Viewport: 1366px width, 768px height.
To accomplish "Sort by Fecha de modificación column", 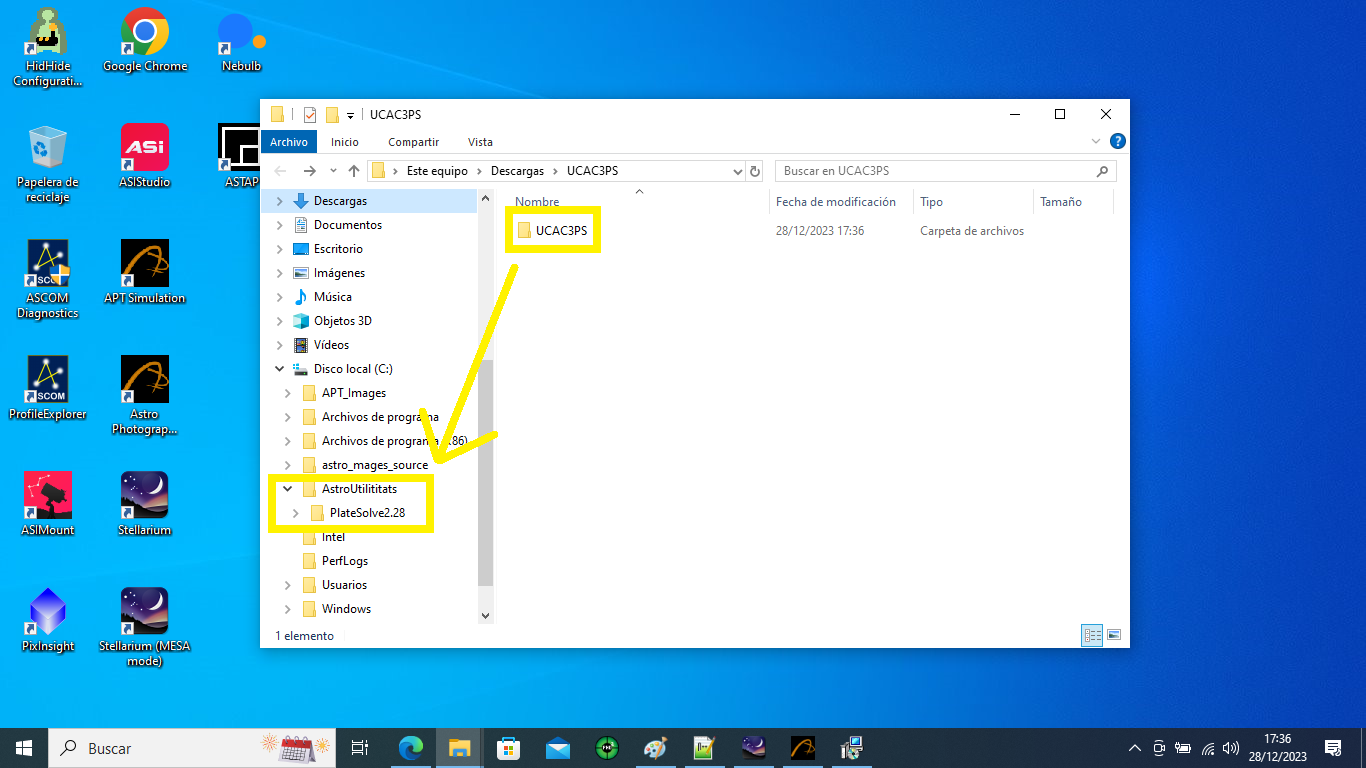I will pyautogui.click(x=835, y=202).
